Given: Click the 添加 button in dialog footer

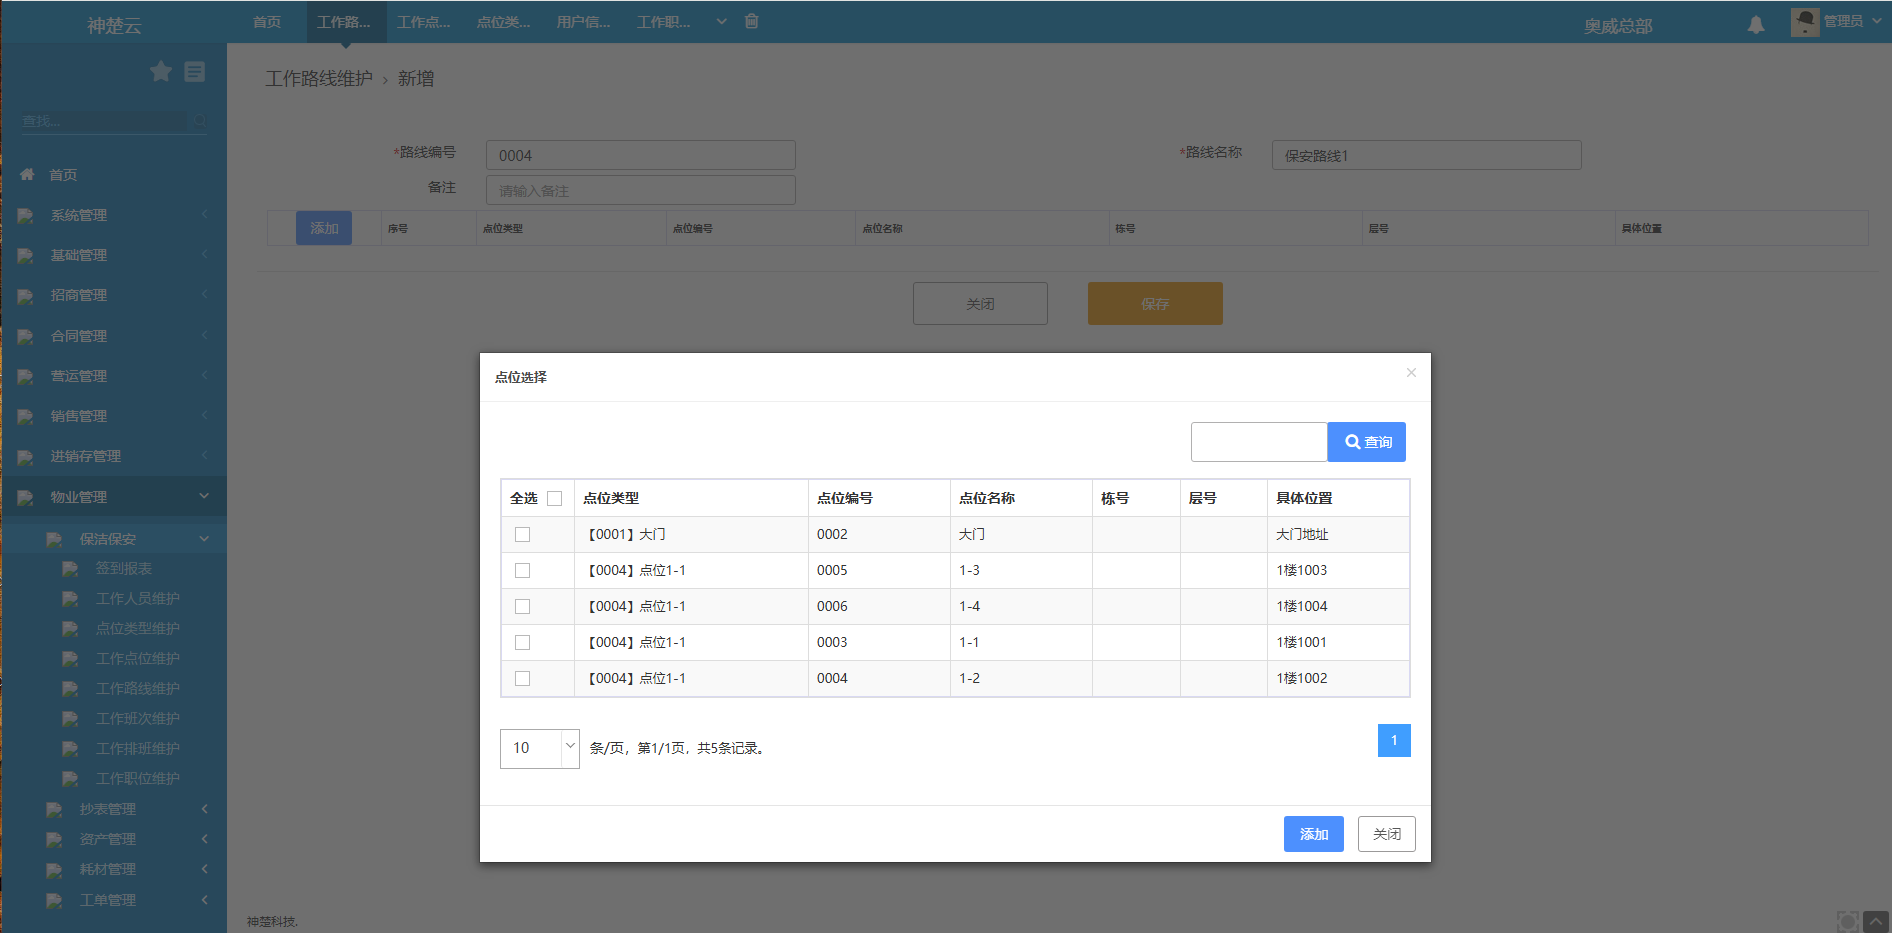Looking at the screenshot, I should click(x=1314, y=834).
